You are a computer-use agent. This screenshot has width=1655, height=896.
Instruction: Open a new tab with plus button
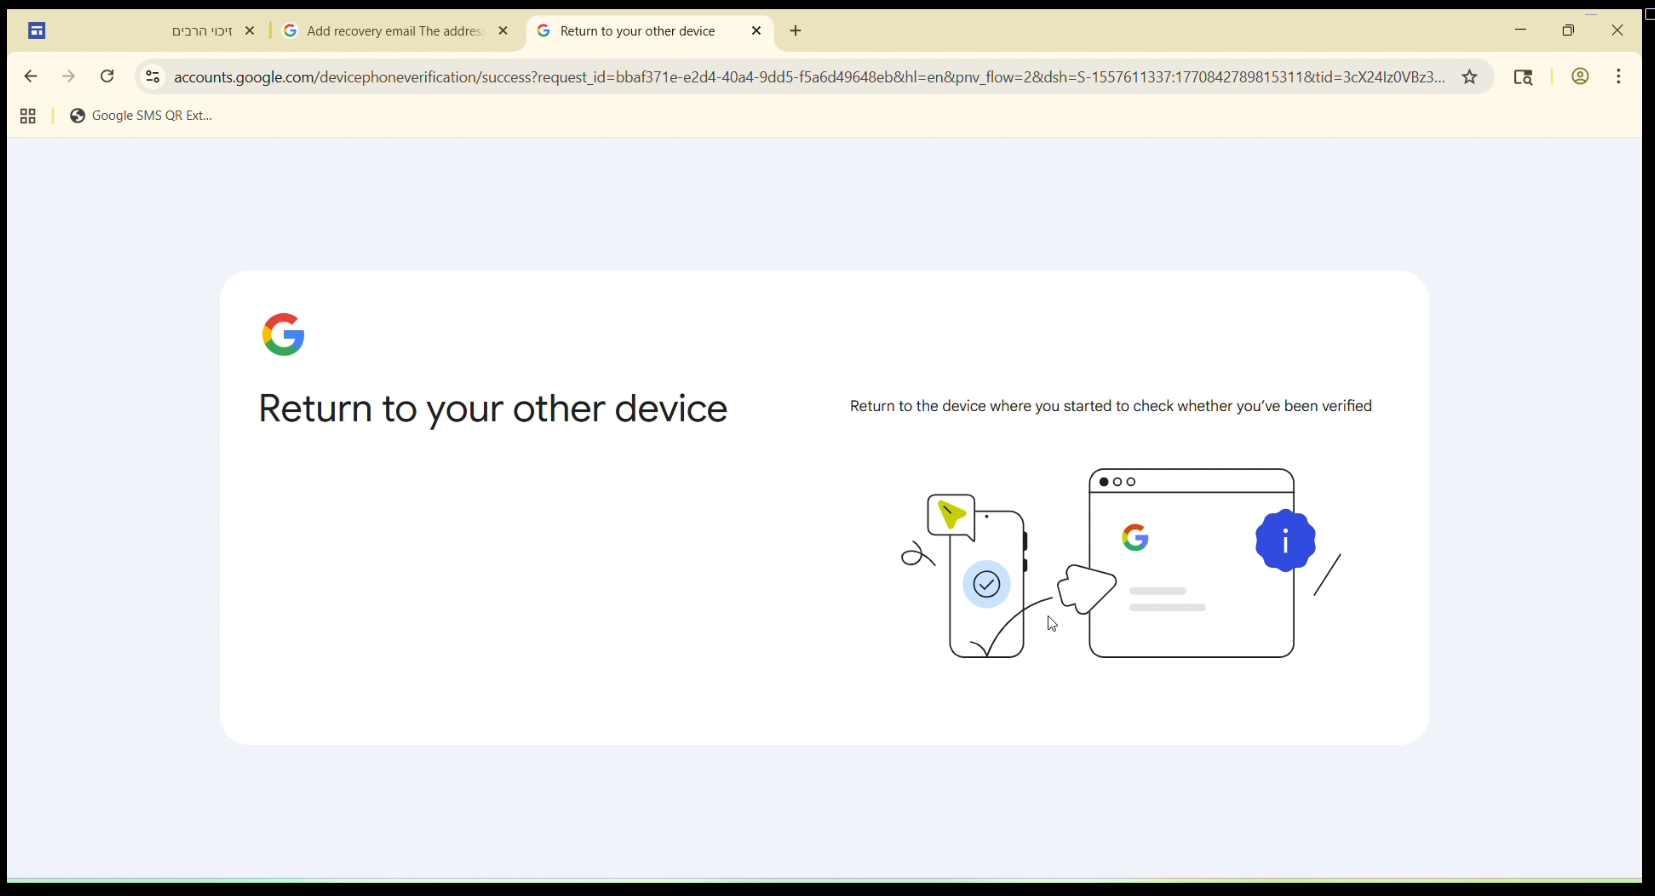(796, 32)
